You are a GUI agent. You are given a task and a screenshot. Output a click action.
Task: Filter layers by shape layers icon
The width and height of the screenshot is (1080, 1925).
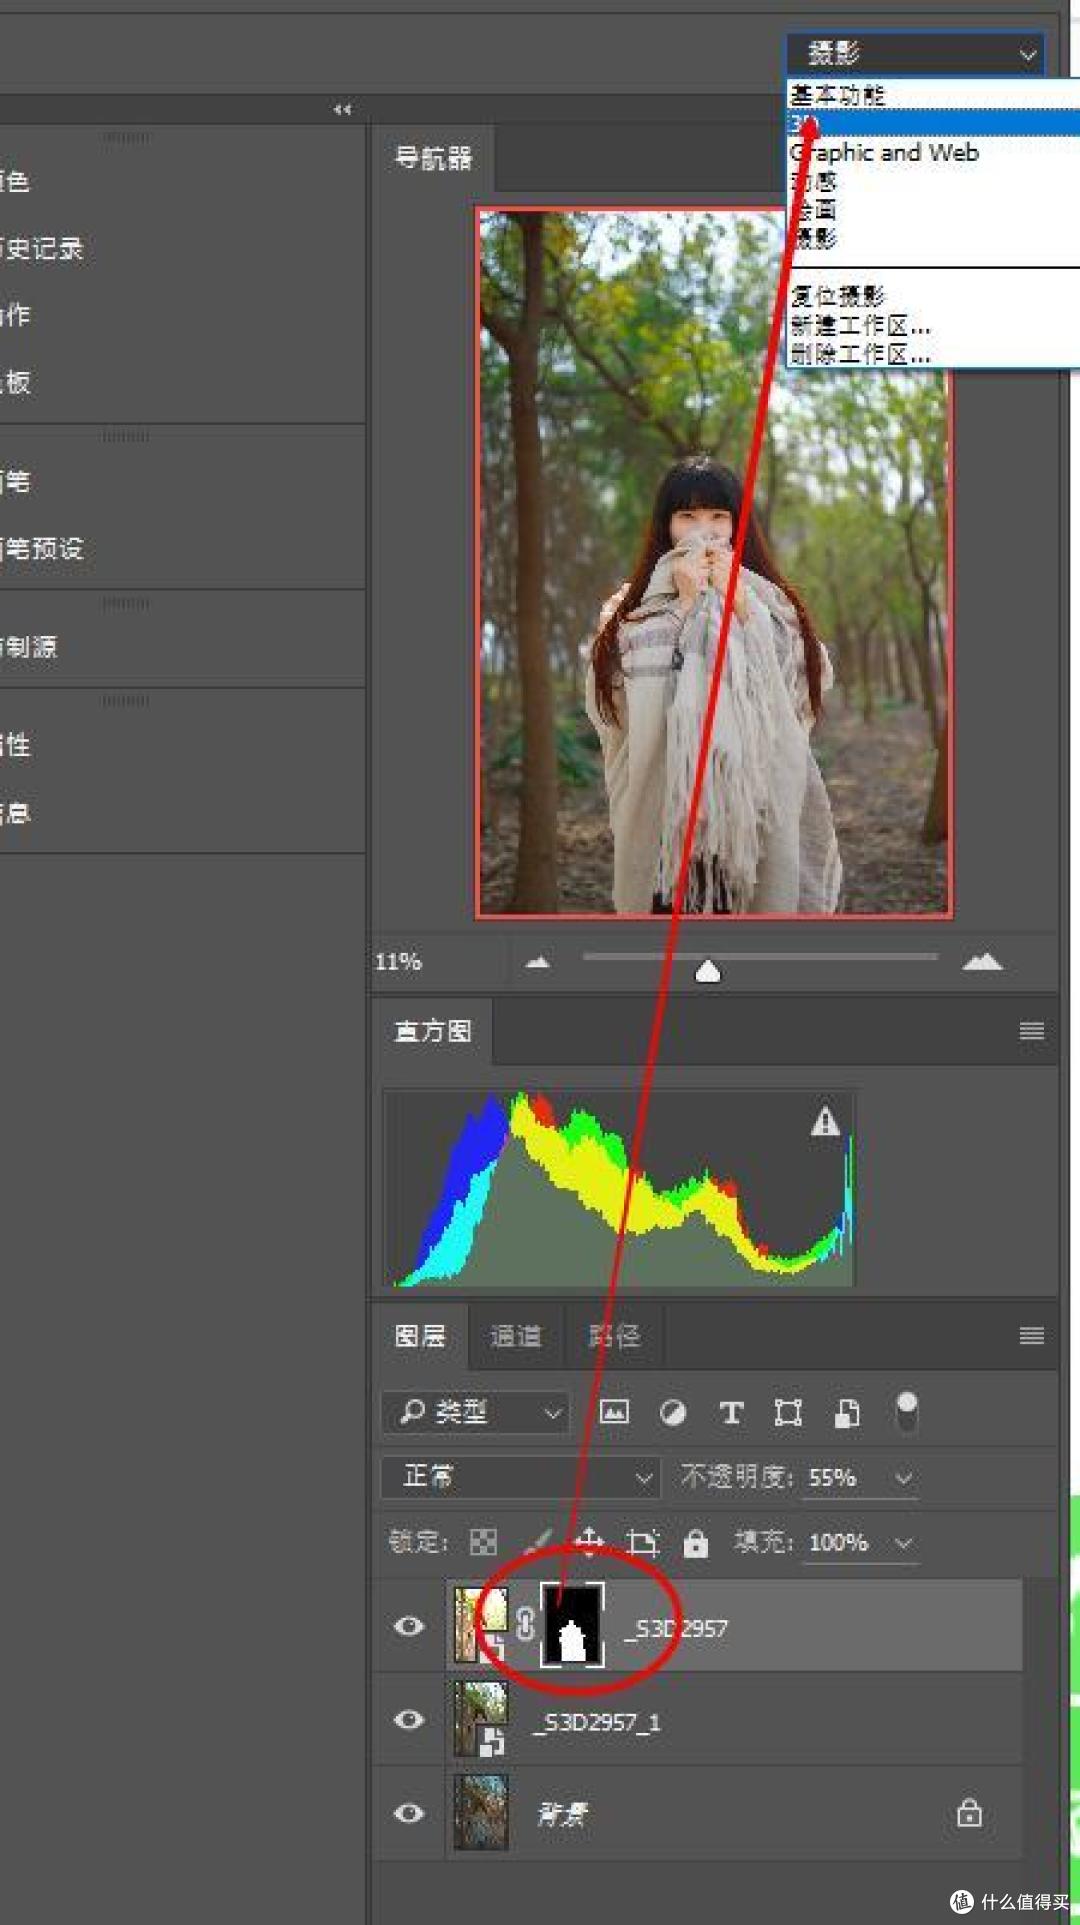(788, 1412)
